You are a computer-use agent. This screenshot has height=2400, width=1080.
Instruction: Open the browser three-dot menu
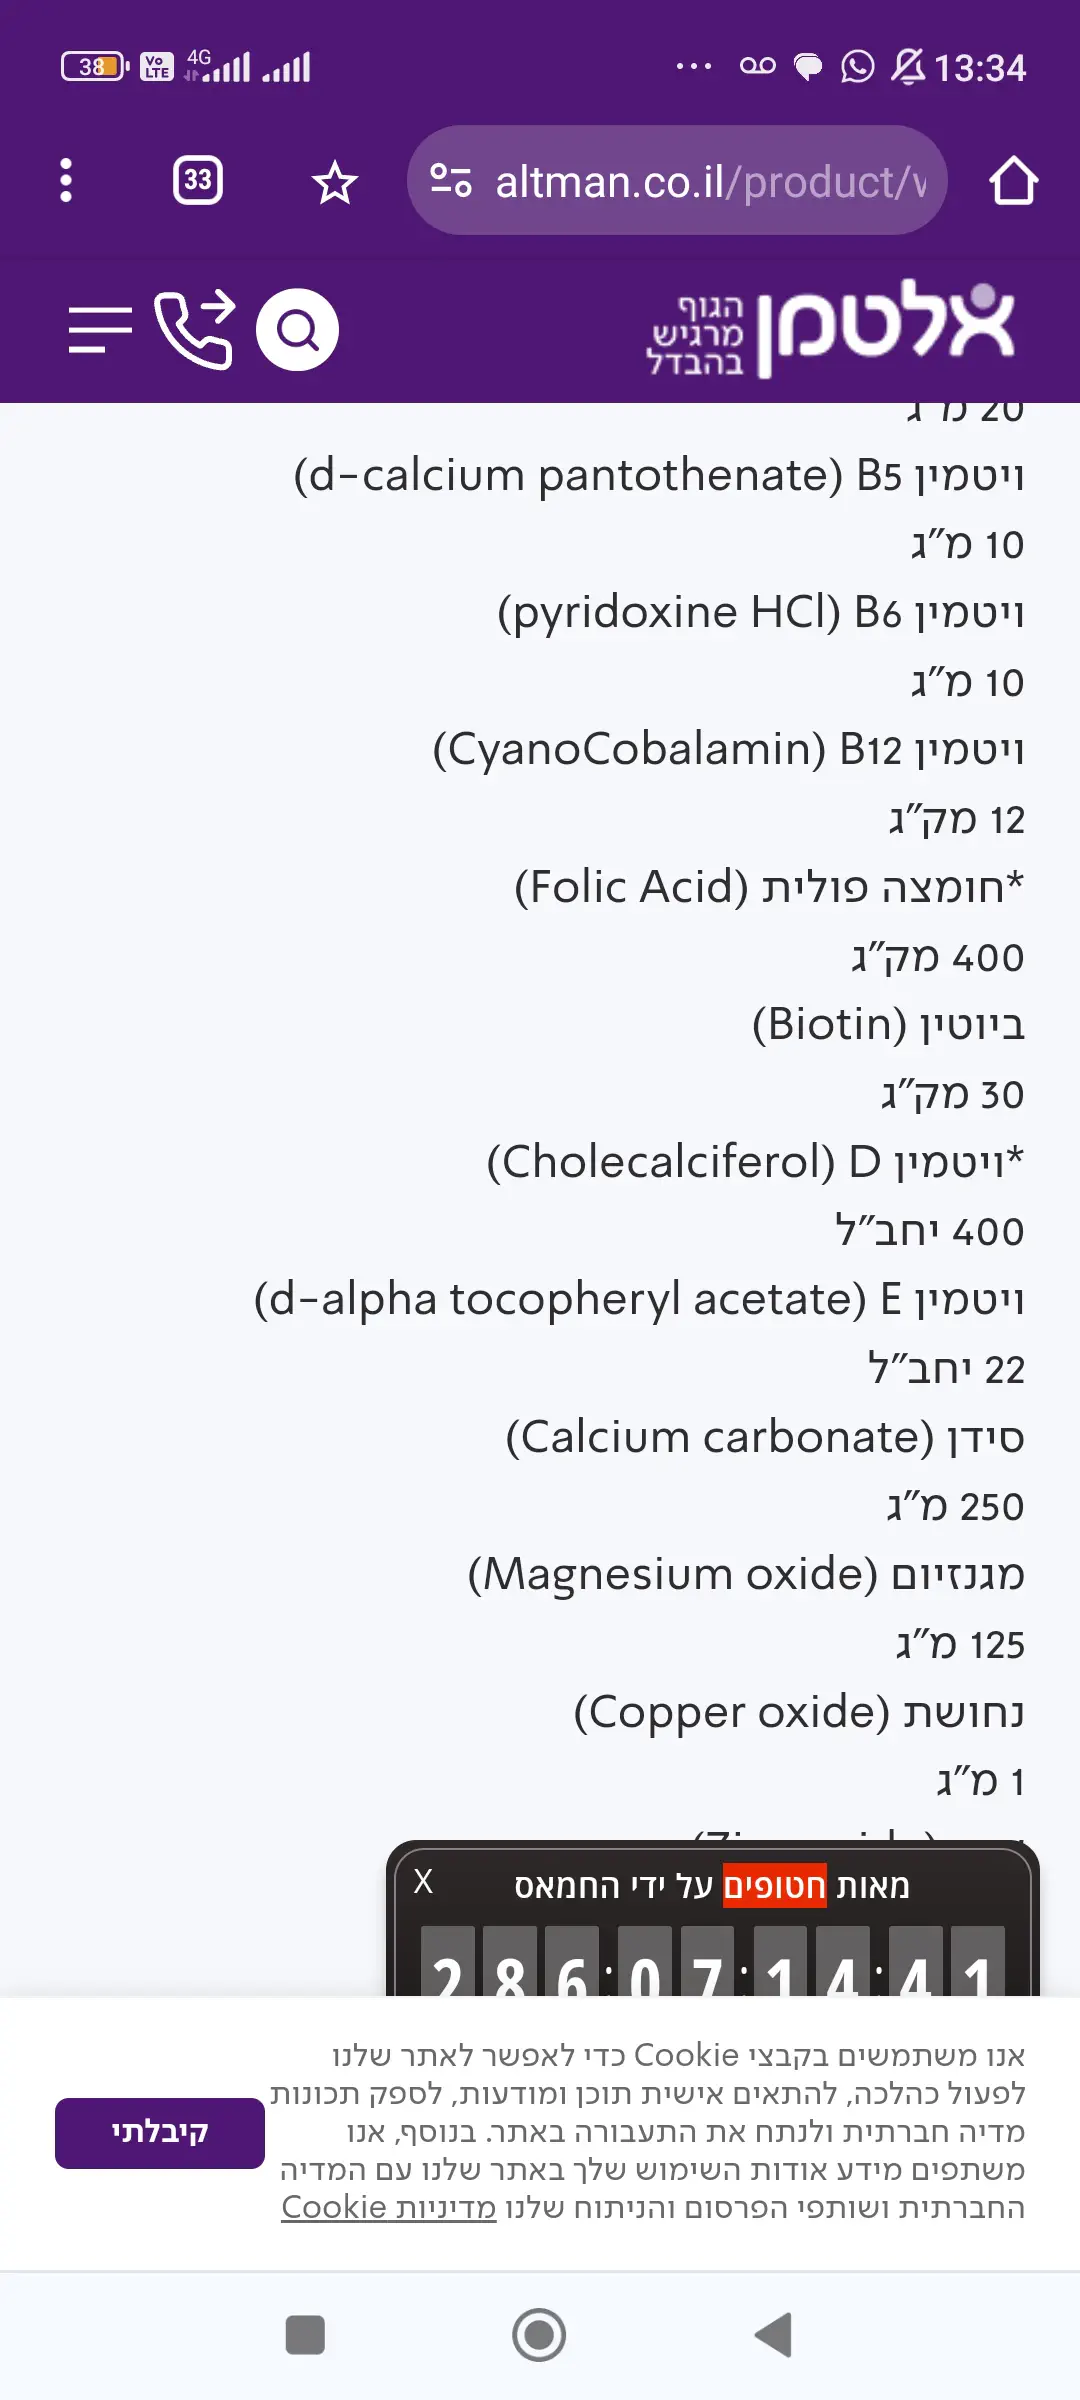[66, 181]
